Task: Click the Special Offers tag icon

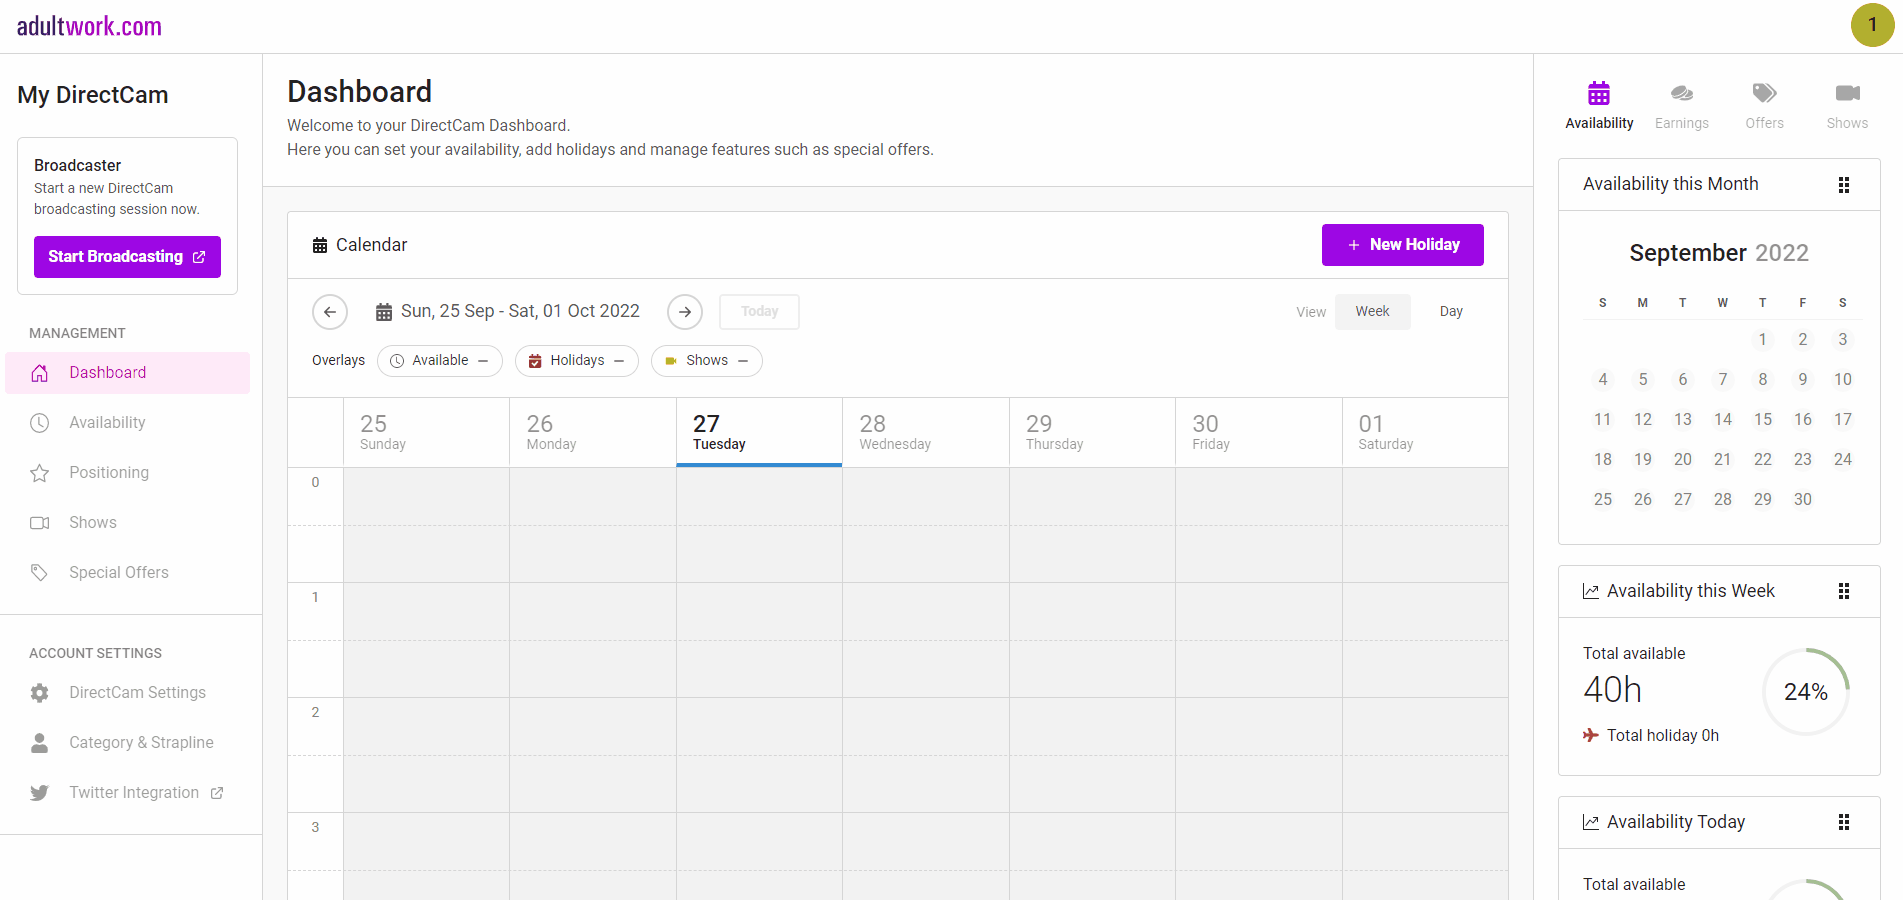Action: (x=40, y=573)
